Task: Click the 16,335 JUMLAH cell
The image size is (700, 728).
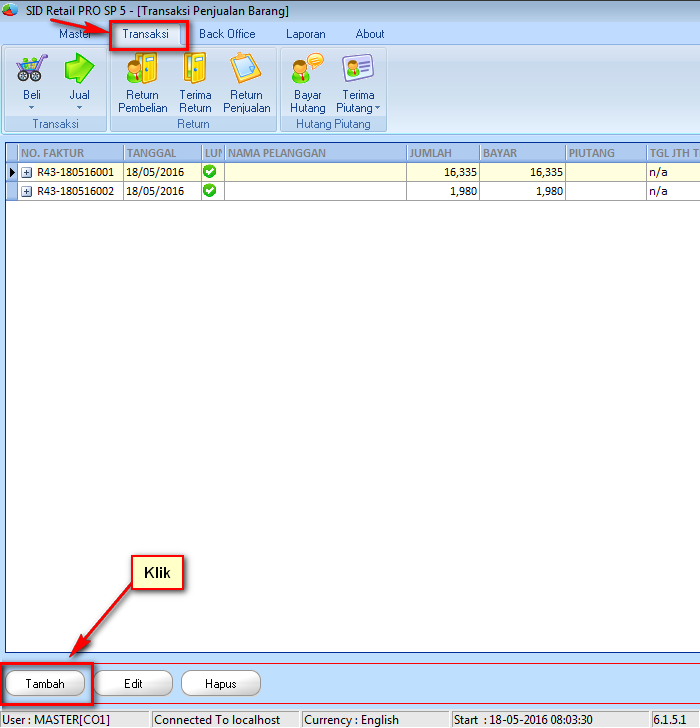Action: pyautogui.click(x=443, y=172)
